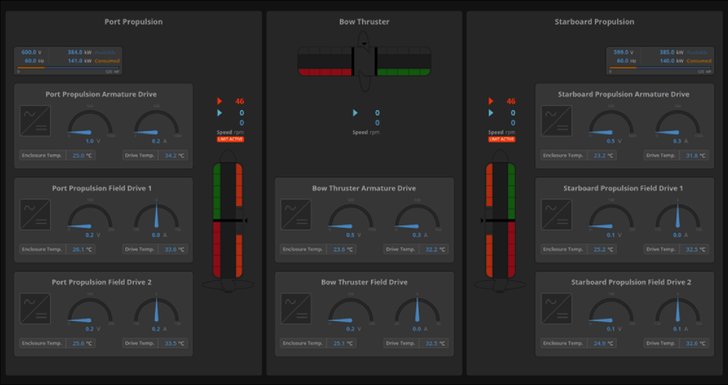
Task: Click Starboard Field Drive 1 Enclosure Temp. field
Action: pos(579,249)
